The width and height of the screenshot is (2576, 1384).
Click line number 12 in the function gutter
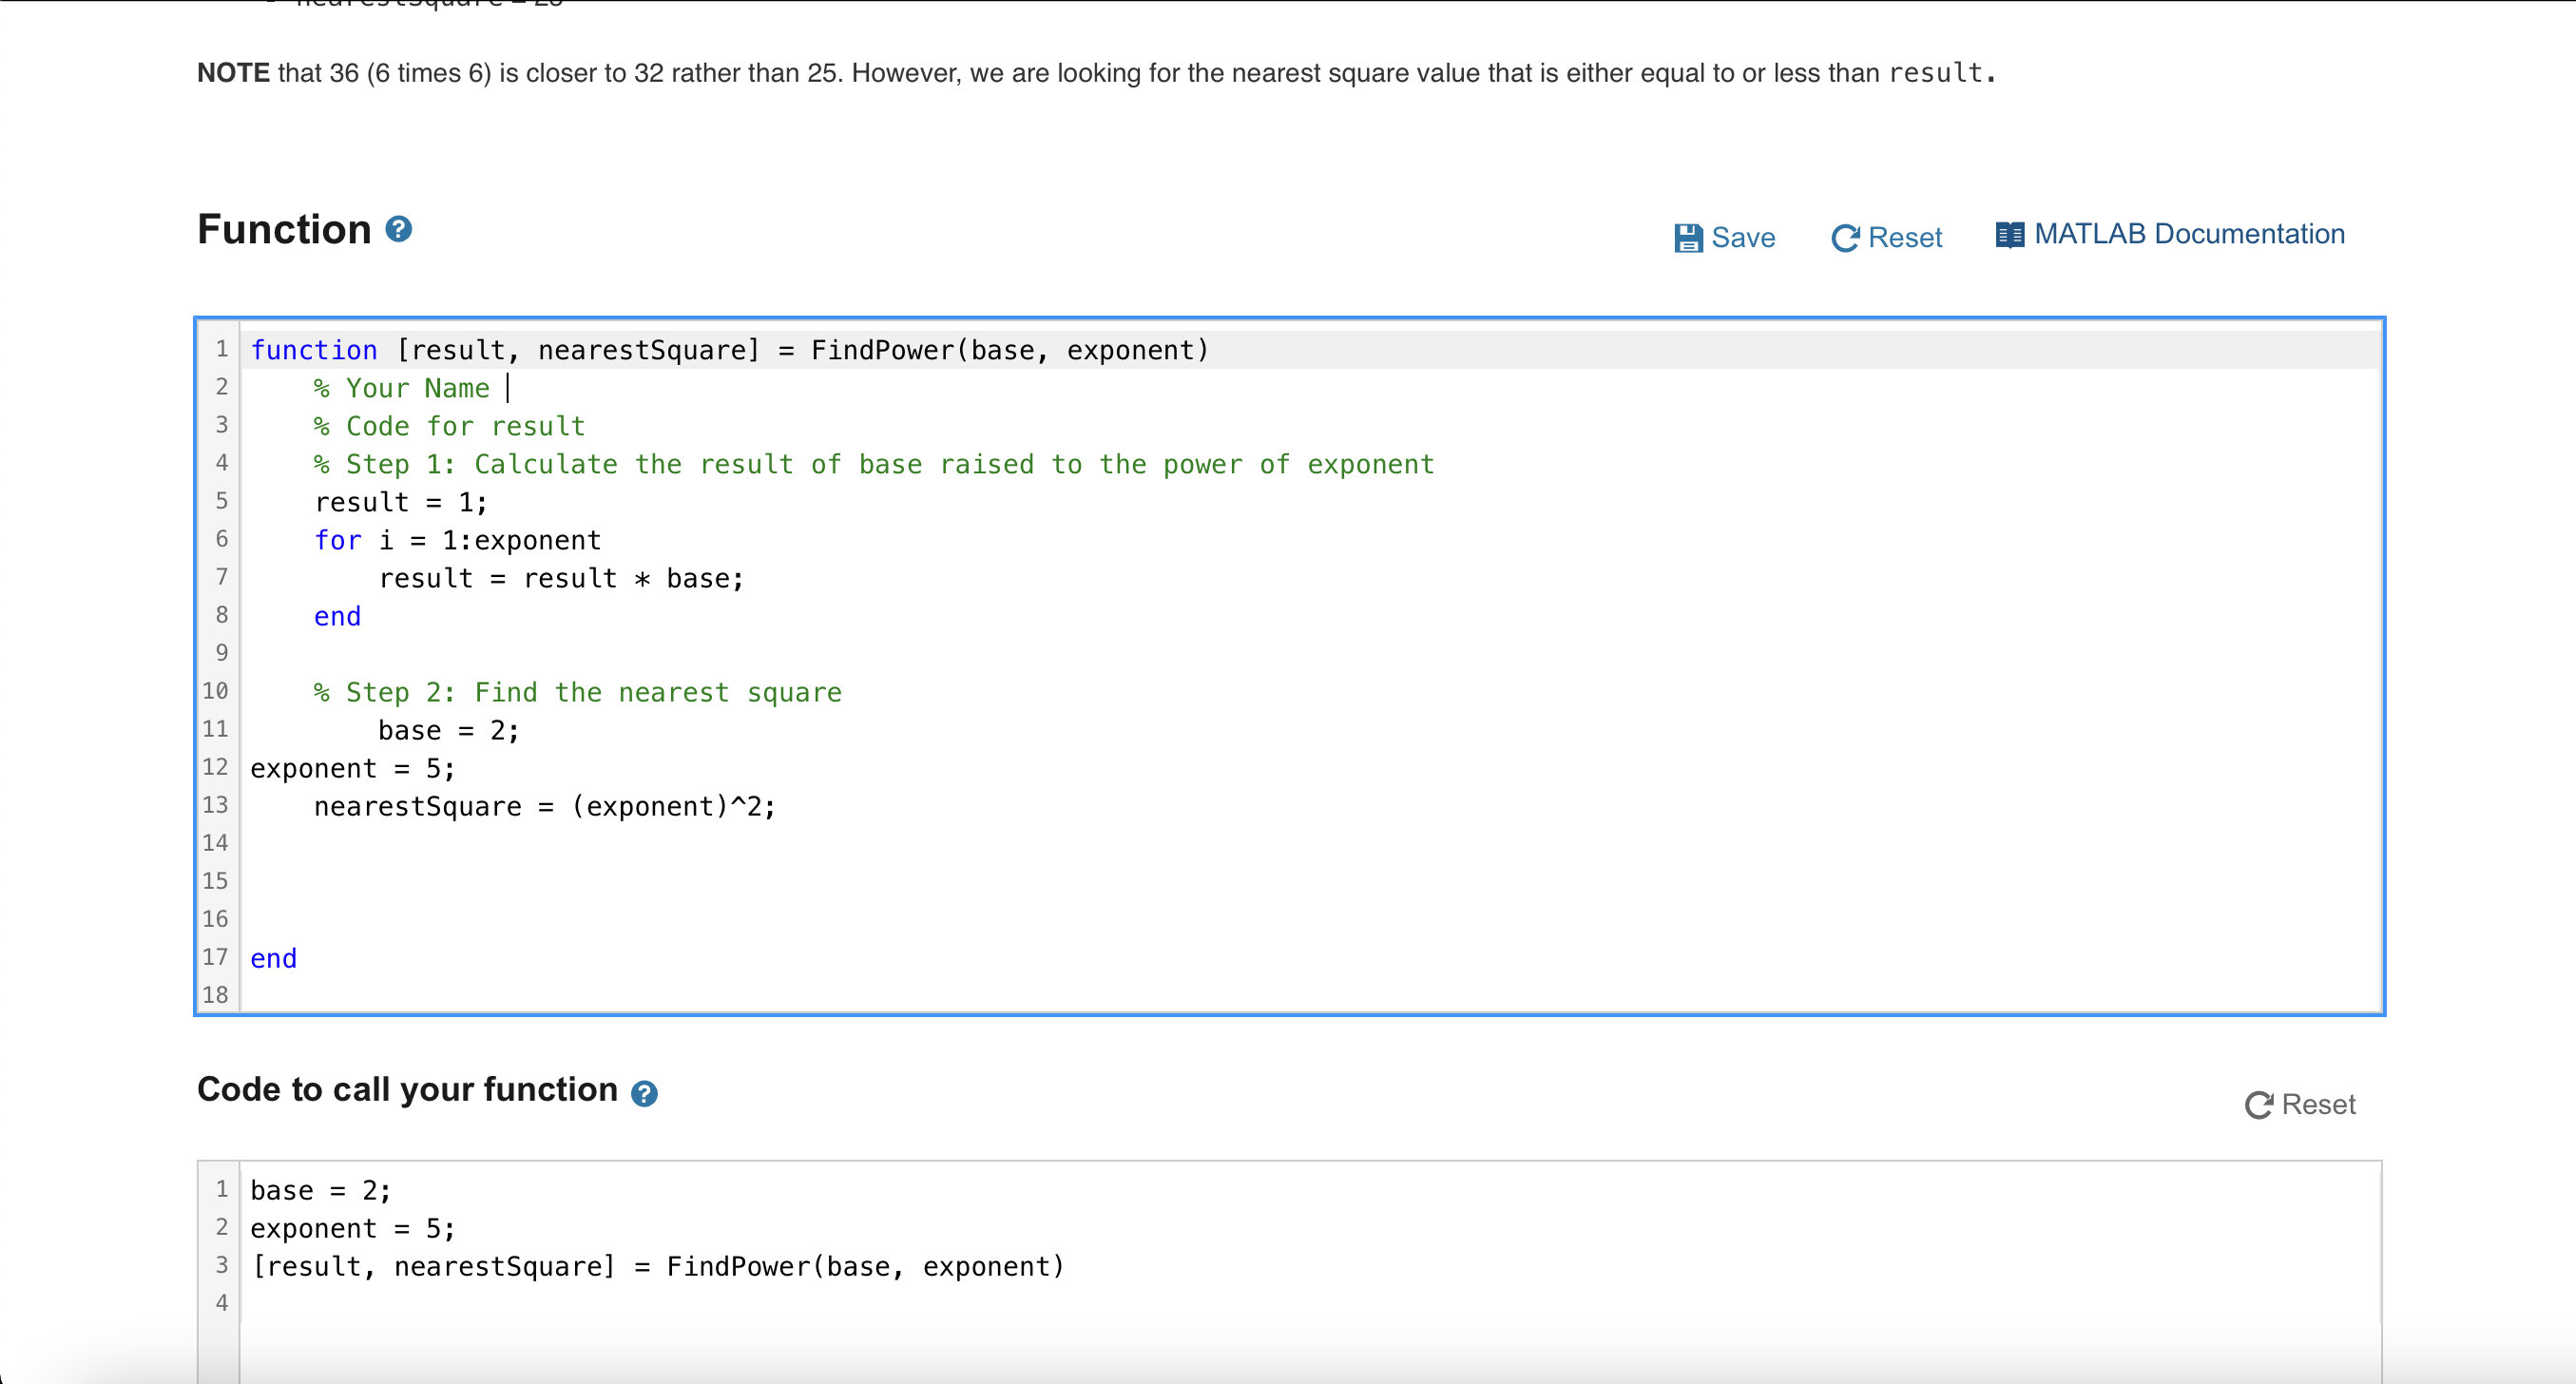coord(214,767)
